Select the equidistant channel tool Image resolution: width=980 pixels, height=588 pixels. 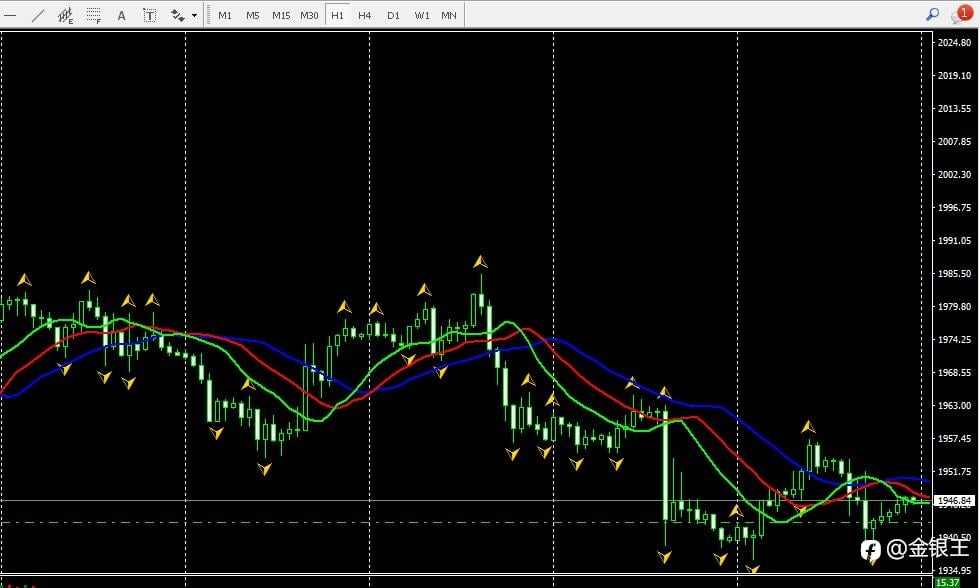[x=66, y=16]
